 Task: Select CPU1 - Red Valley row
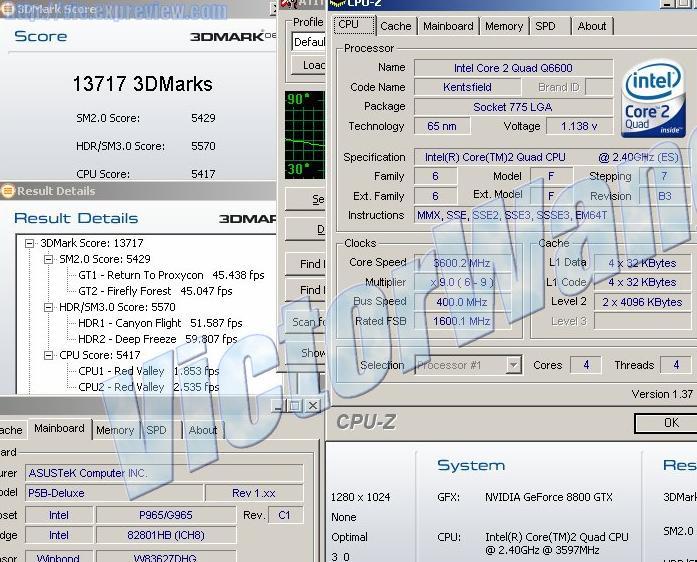[148, 371]
